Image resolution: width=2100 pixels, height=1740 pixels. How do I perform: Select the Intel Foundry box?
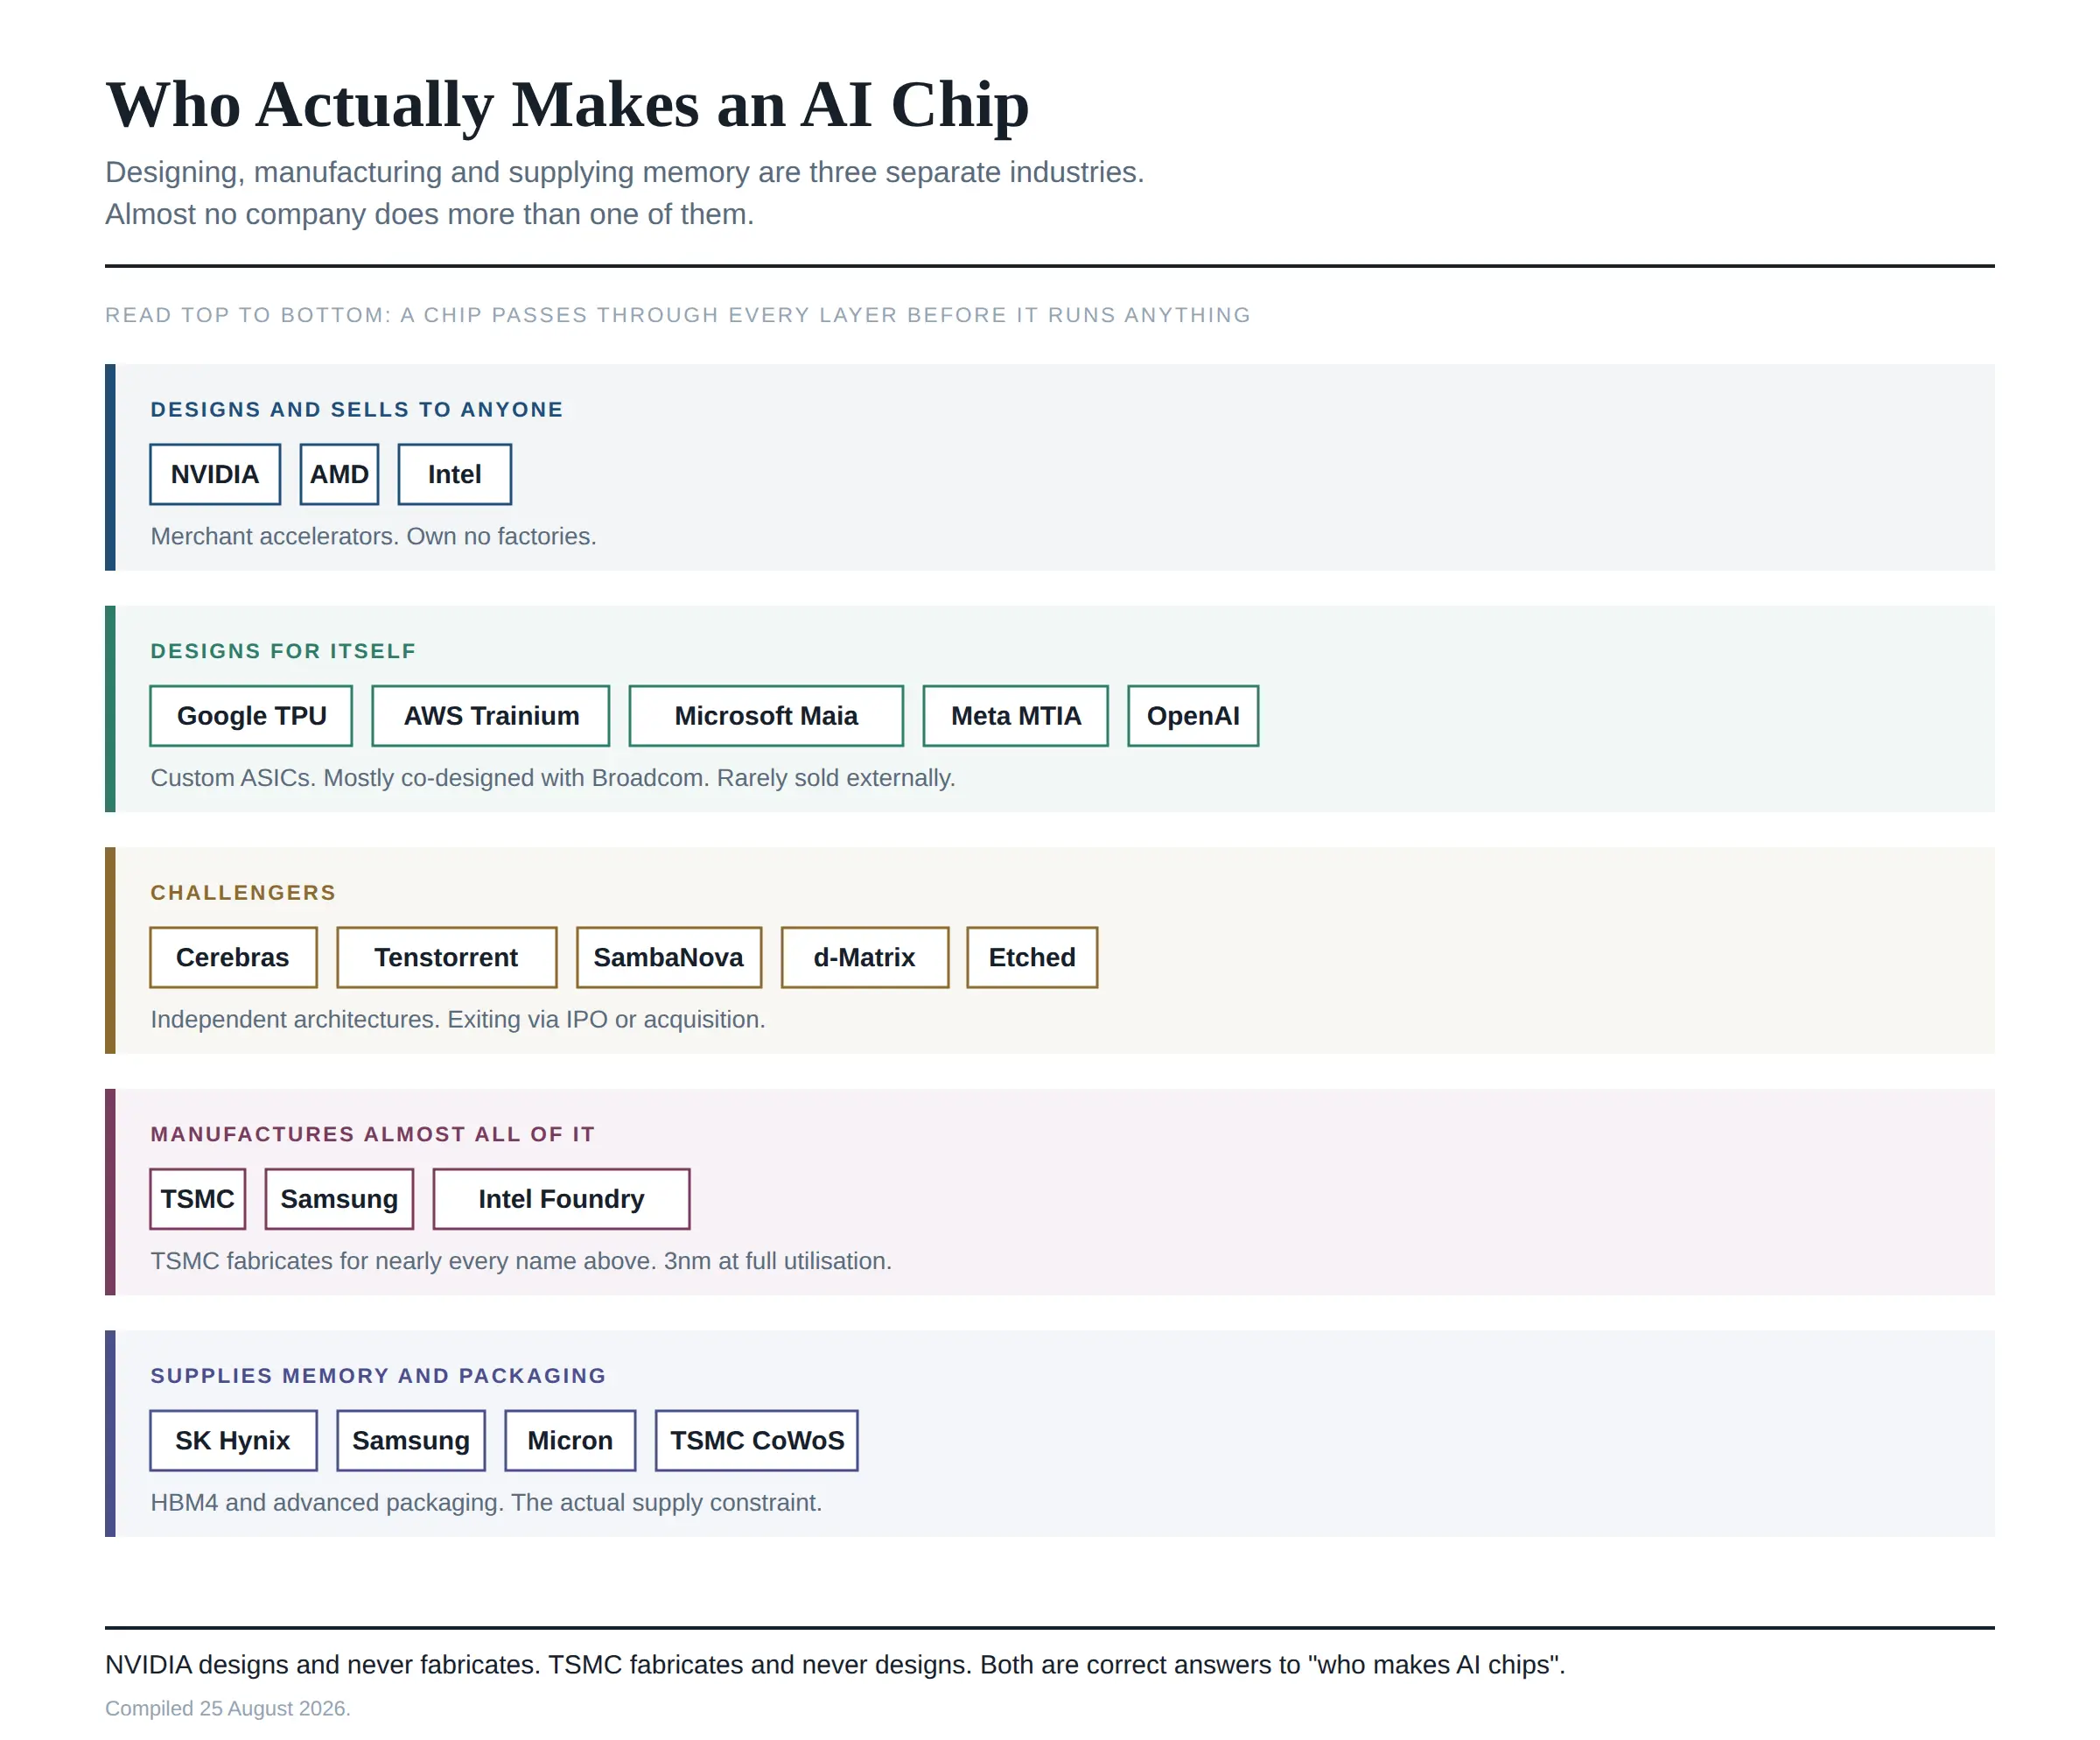tap(561, 1199)
